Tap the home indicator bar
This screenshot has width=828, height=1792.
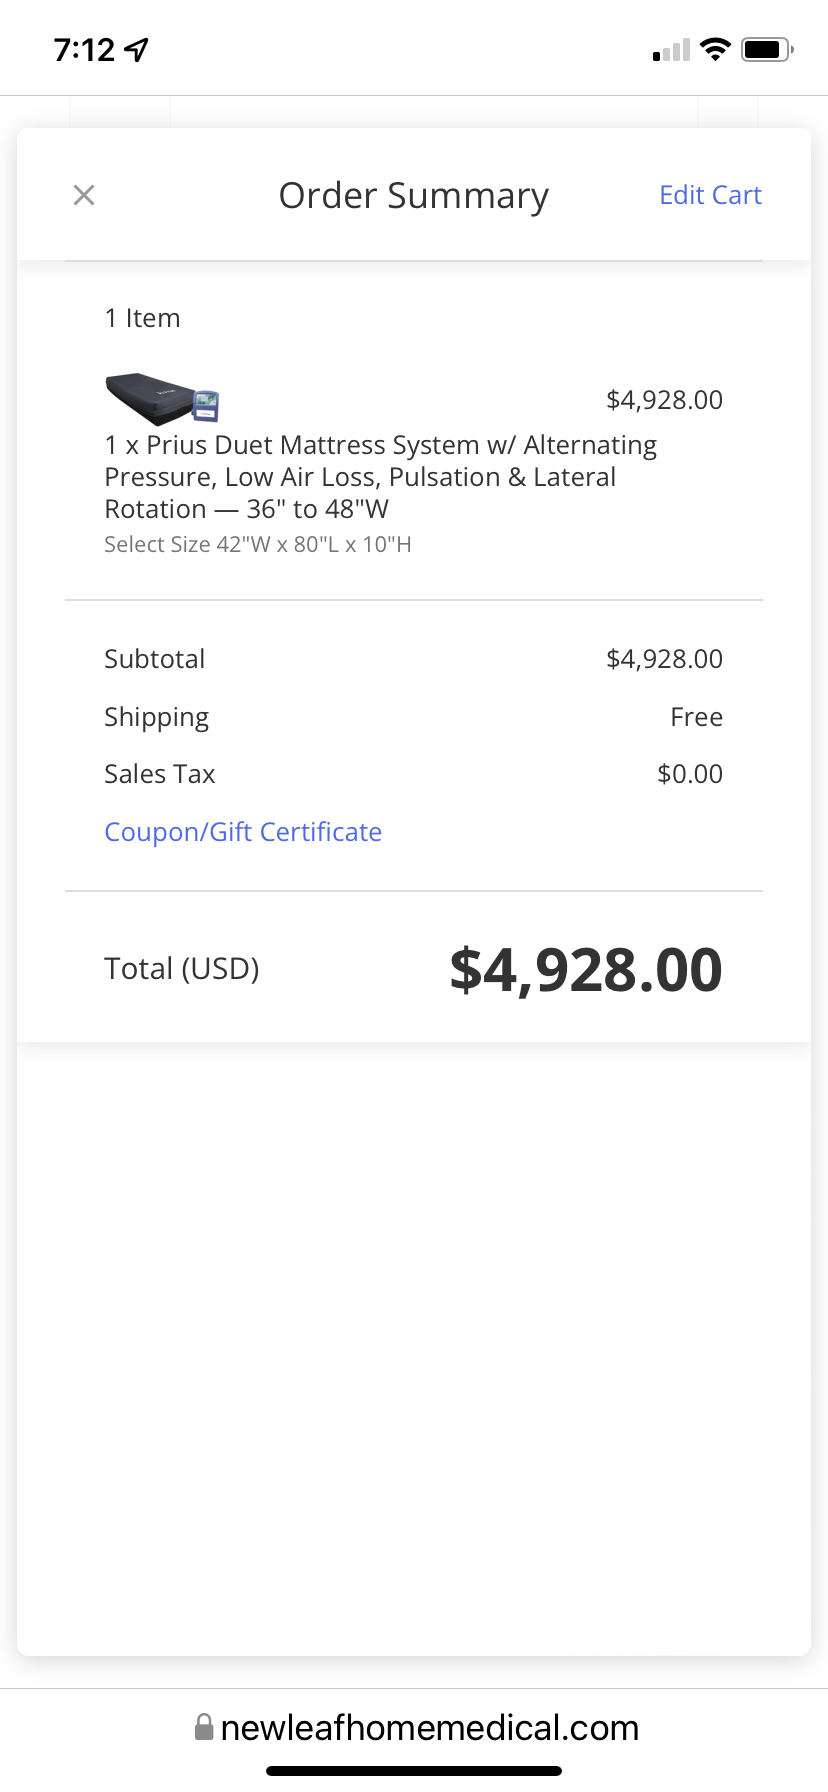pyautogui.click(x=413, y=1771)
